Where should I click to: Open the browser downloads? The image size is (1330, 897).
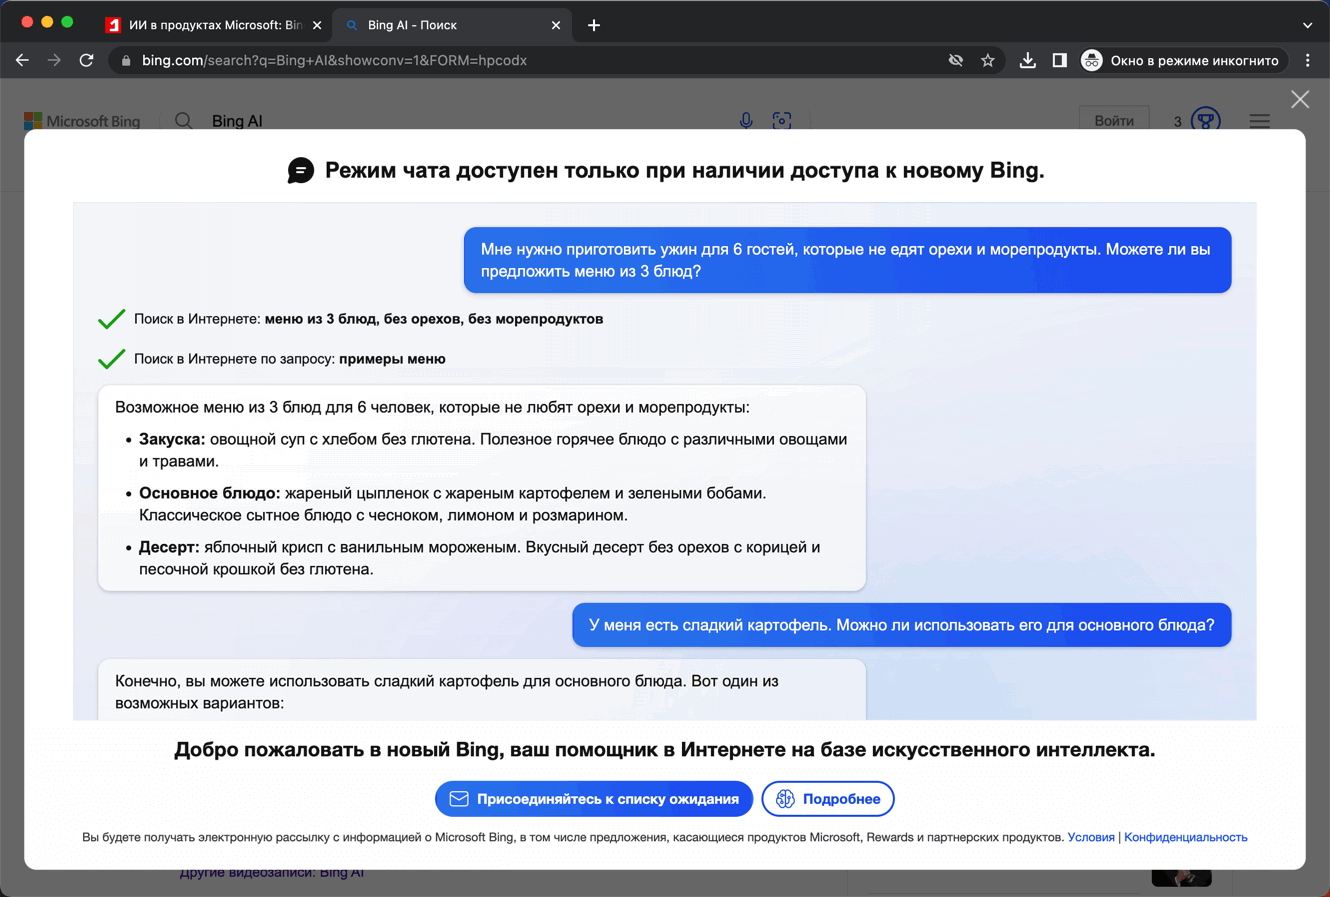(1027, 60)
